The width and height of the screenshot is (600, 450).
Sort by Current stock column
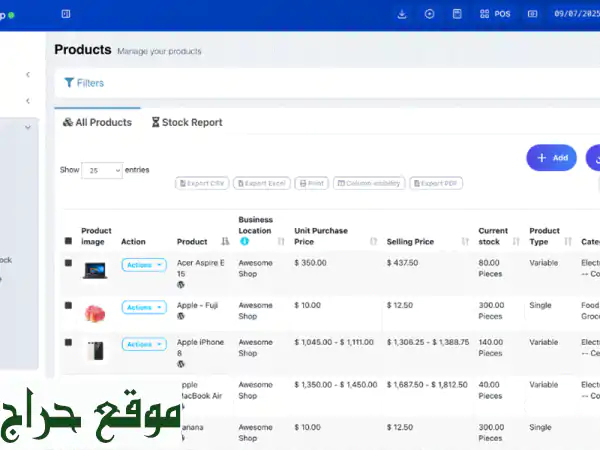(516, 241)
